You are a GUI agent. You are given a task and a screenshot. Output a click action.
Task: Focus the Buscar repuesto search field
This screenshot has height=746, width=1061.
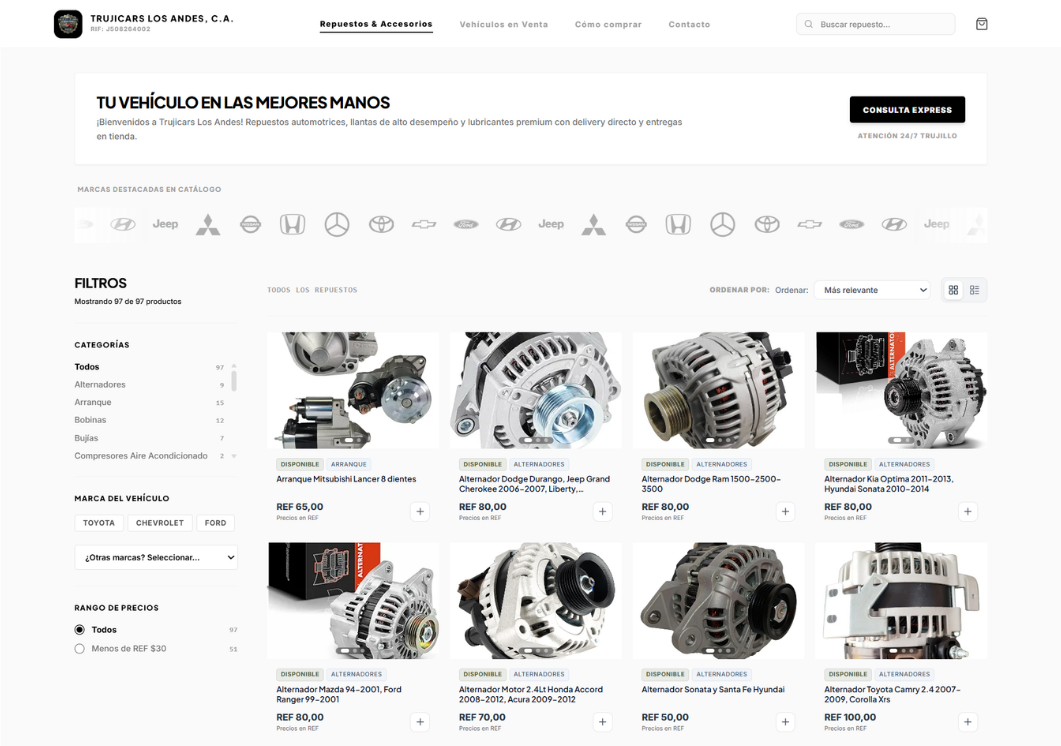pyautogui.click(x=876, y=24)
